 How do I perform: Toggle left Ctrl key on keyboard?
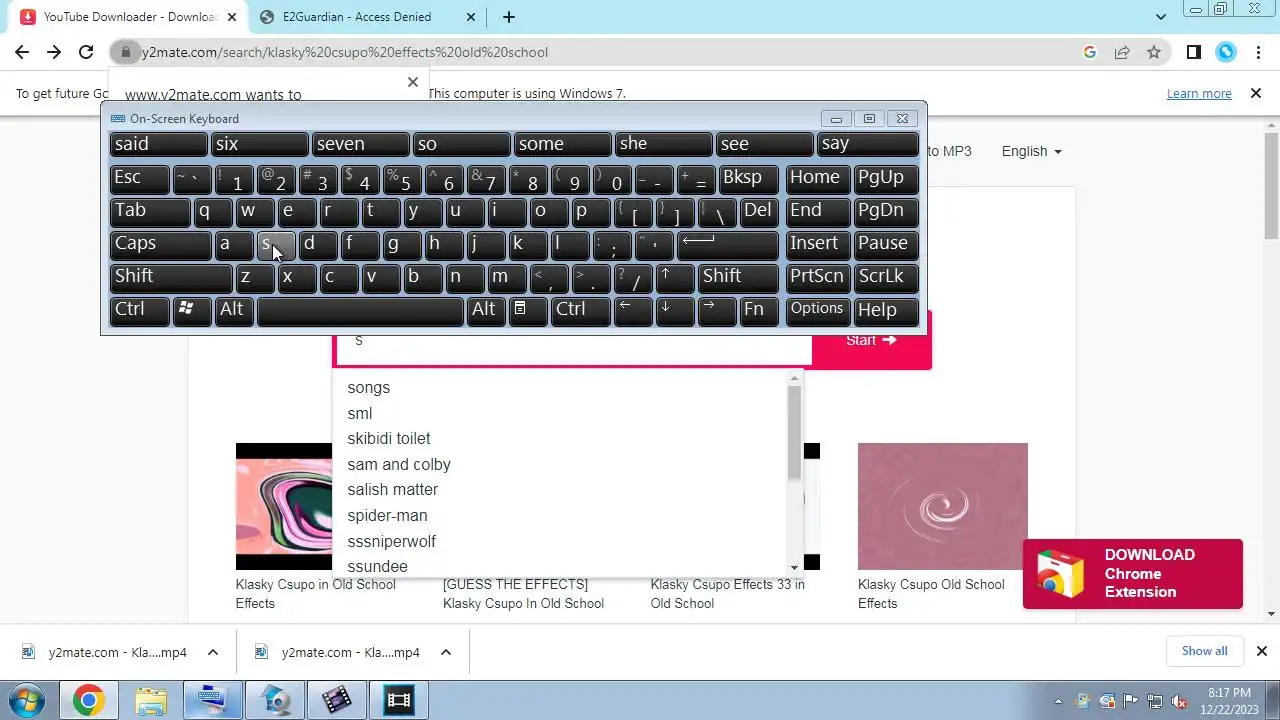[x=139, y=310]
